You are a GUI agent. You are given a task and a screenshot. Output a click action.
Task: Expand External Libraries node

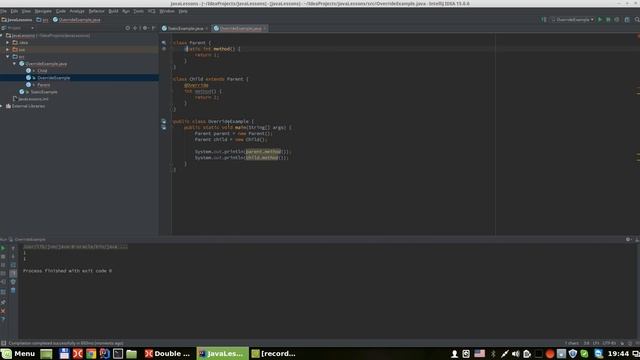click(x=2, y=106)
